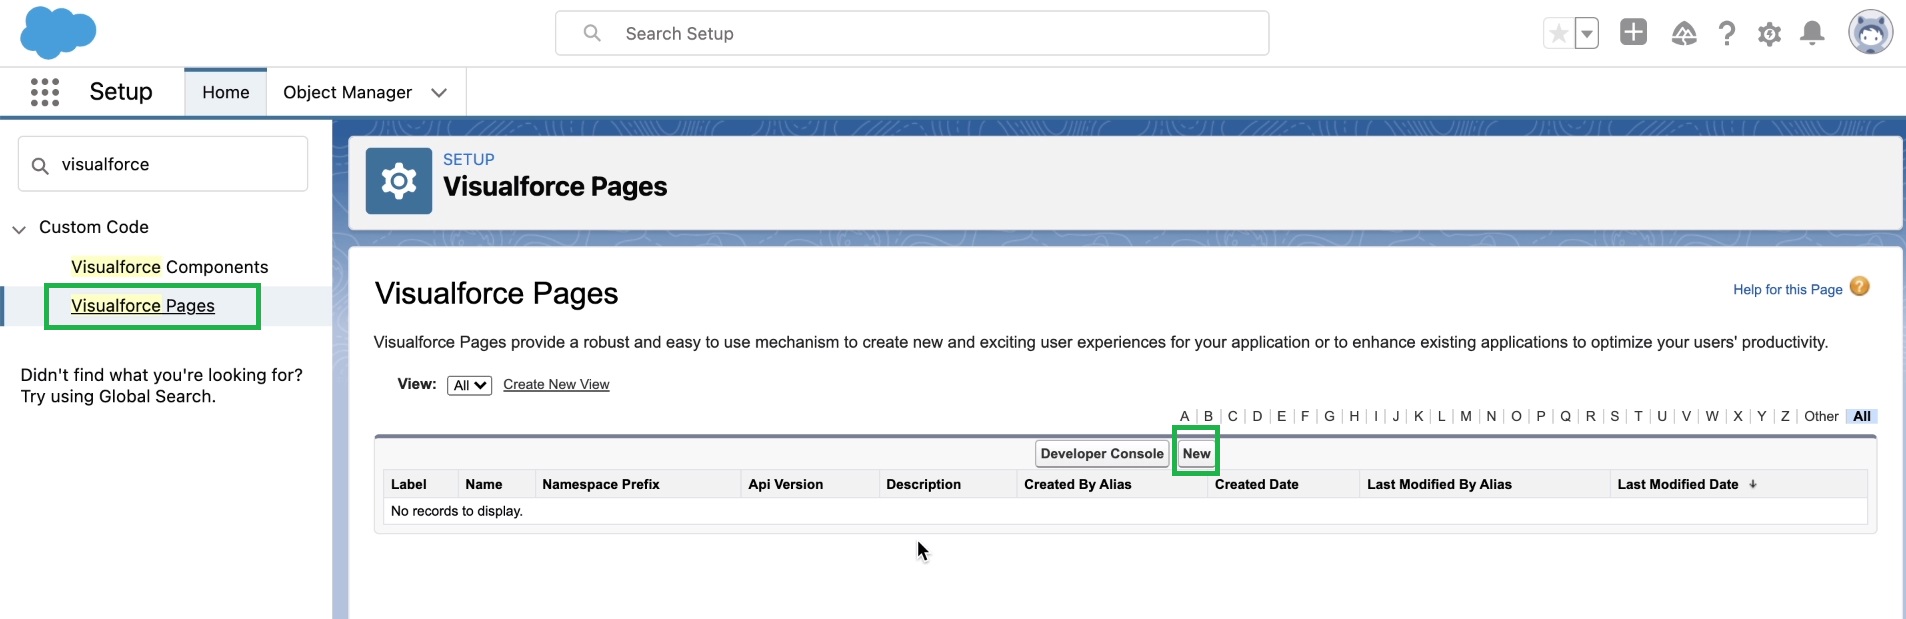1906x619 pixels.
Task: Filter list by letter A
Action: click(1184, 416)
